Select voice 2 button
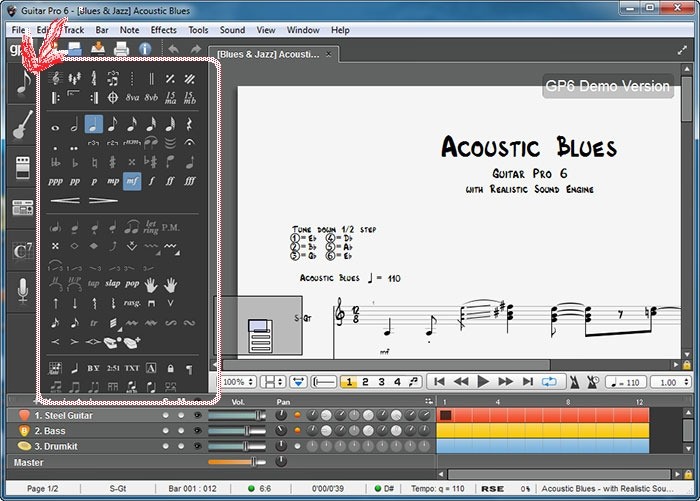Image resolution: width=700 pixels, height=501 pixels. tap(366, 382)
